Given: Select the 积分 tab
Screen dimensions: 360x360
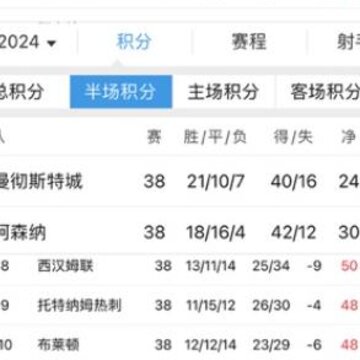Looking at the screenshot, I should (x=134, y=42).
